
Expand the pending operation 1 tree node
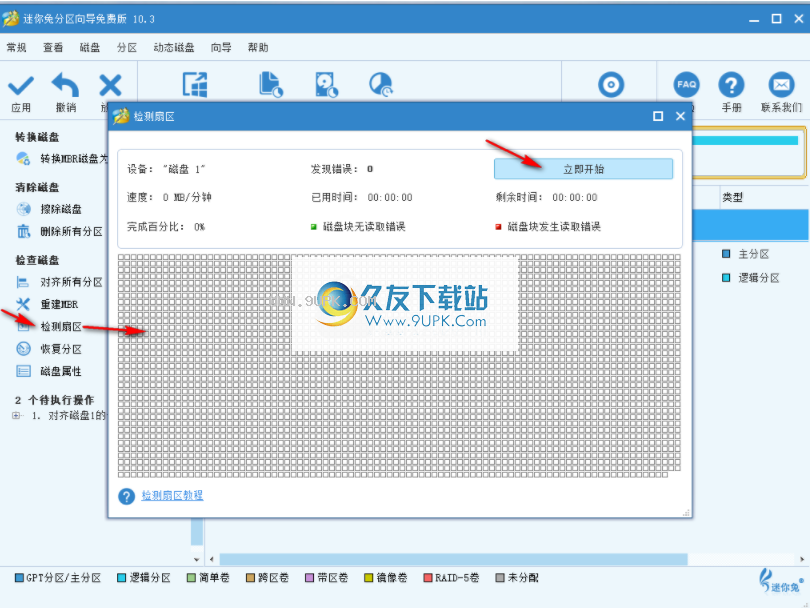(x=17, y=415)
